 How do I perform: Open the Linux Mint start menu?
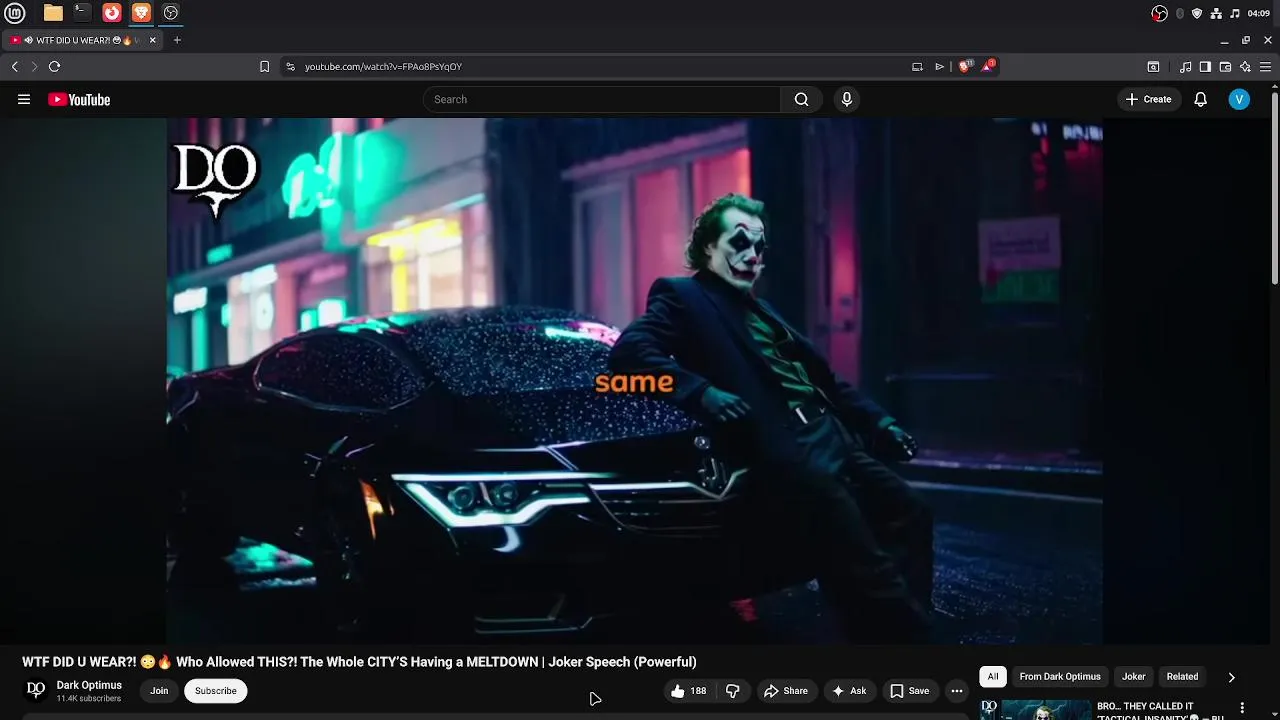[15, 13]
